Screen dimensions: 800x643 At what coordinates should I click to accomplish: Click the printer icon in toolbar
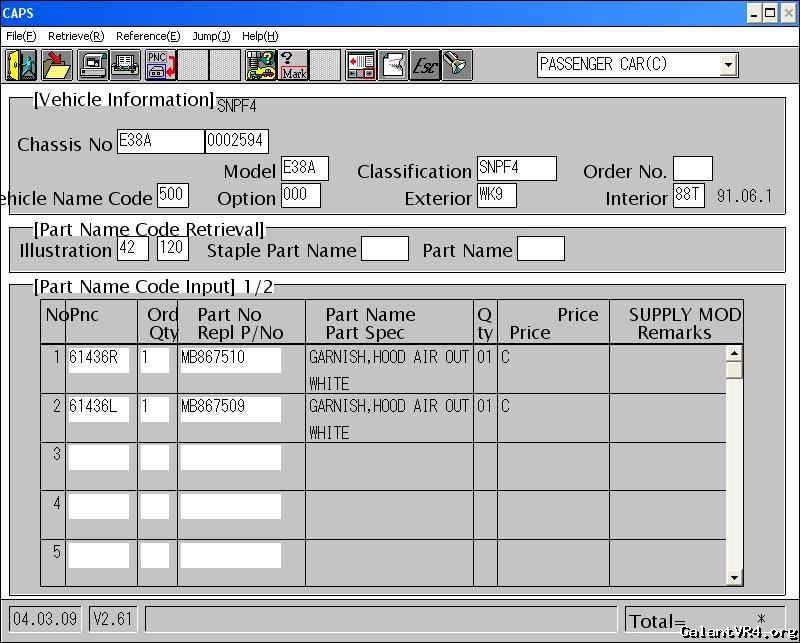click(x=125, y=65)
